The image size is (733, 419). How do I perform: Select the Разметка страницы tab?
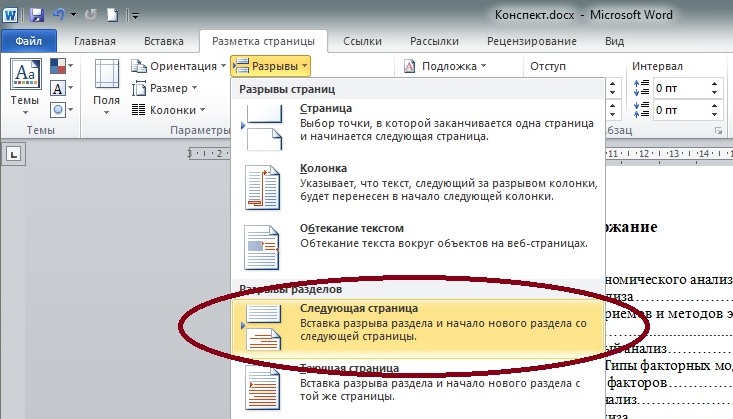click(263, 41)
